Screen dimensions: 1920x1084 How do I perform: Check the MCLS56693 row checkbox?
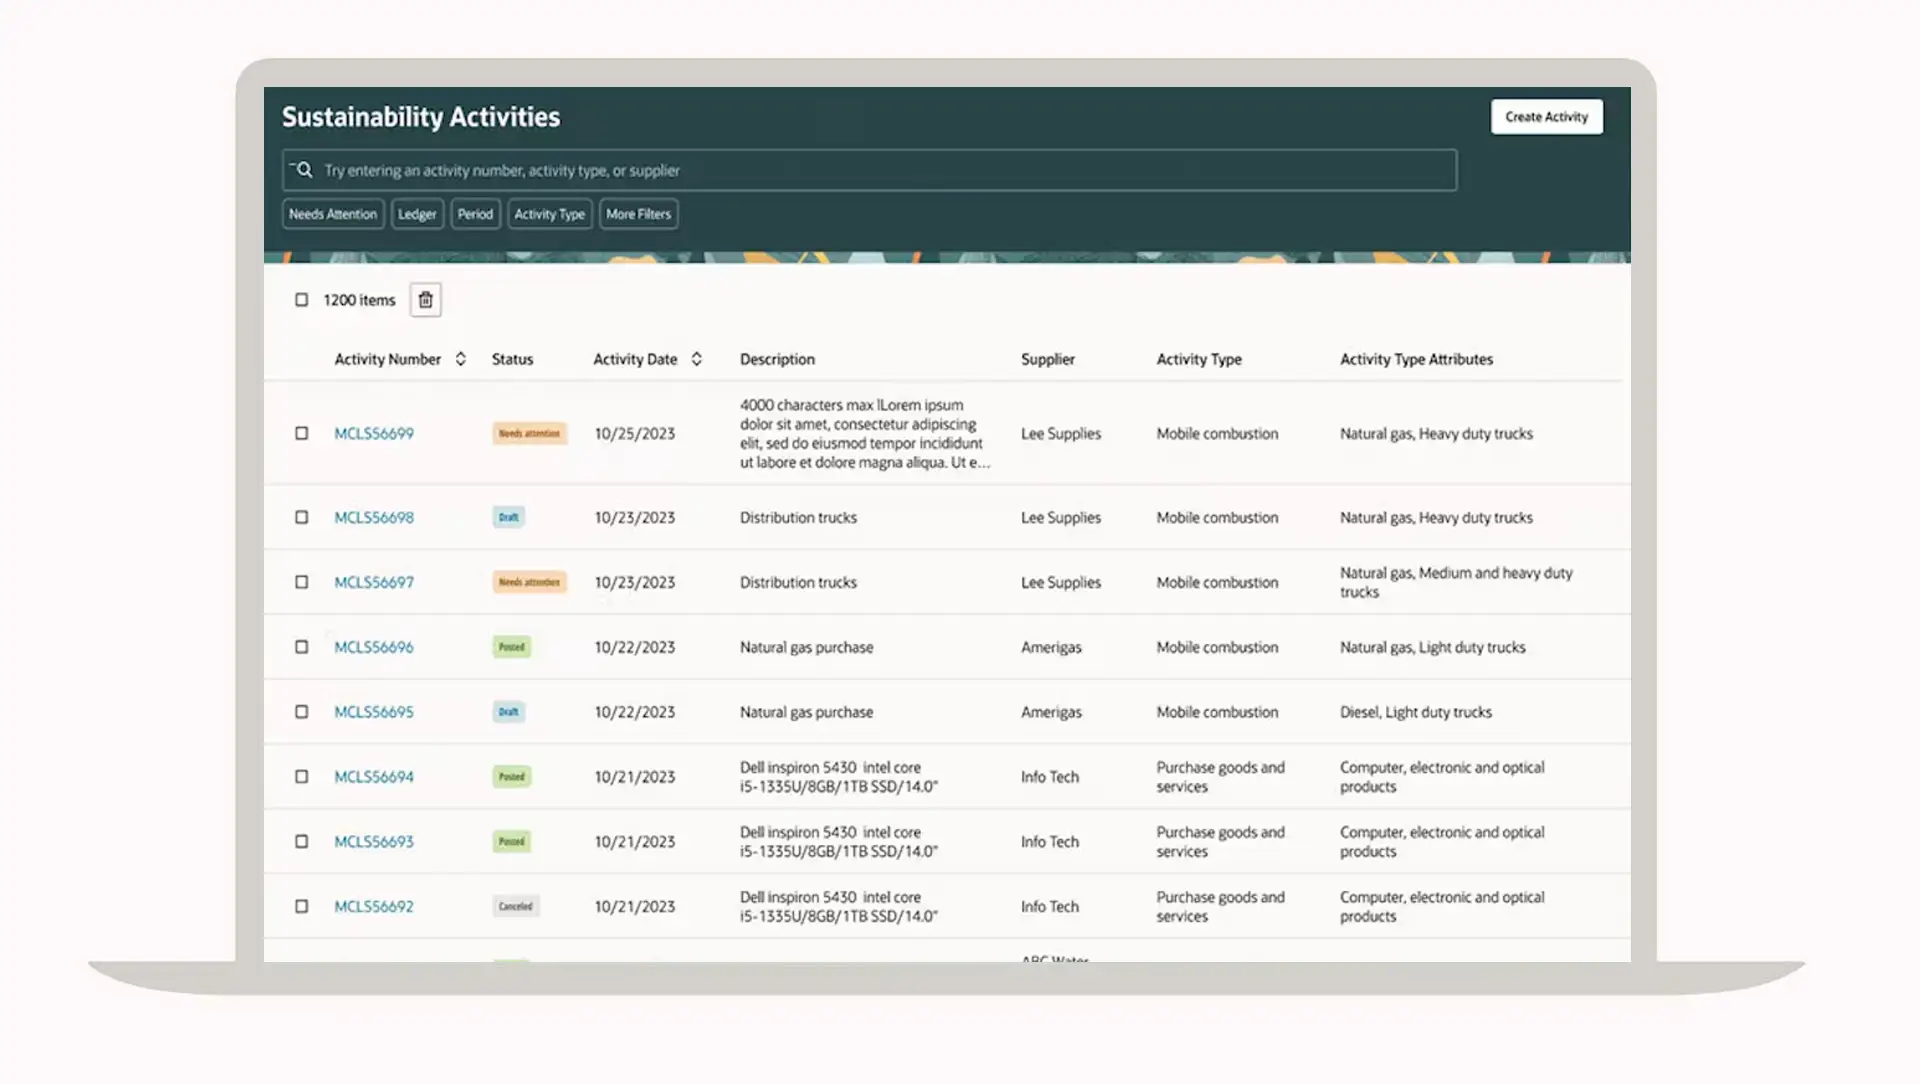tap(301, 842)
